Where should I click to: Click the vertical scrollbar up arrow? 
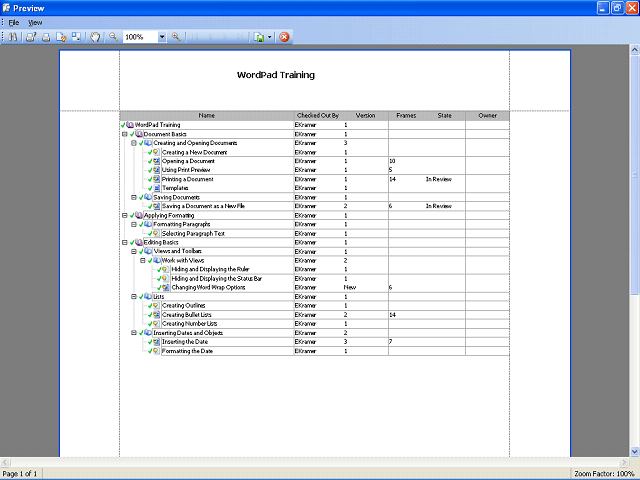[x=635, y=50]
